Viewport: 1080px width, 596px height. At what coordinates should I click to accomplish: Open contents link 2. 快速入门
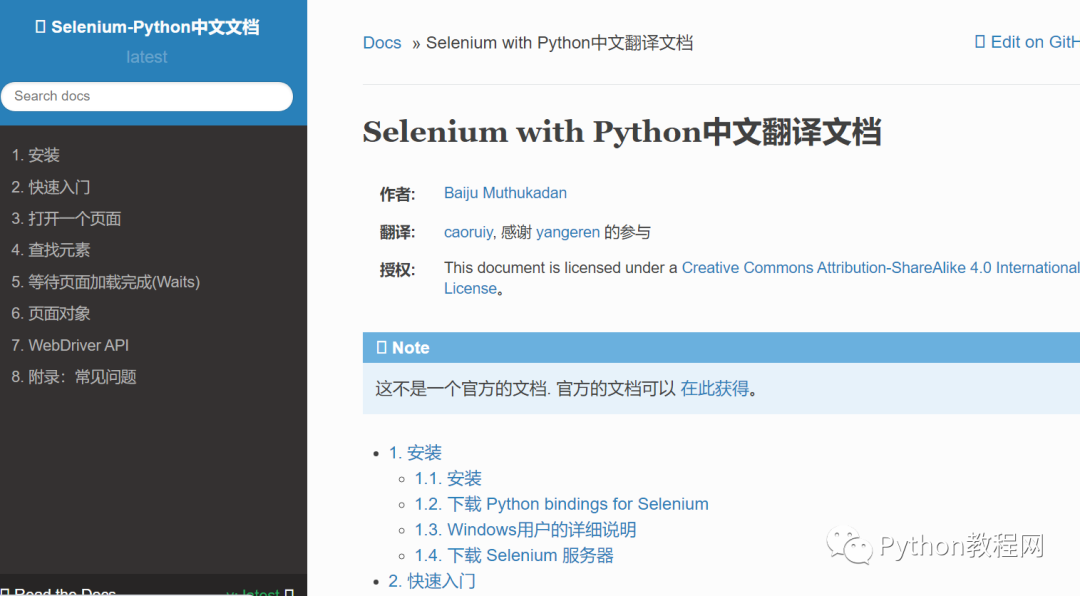pos(432,581)
